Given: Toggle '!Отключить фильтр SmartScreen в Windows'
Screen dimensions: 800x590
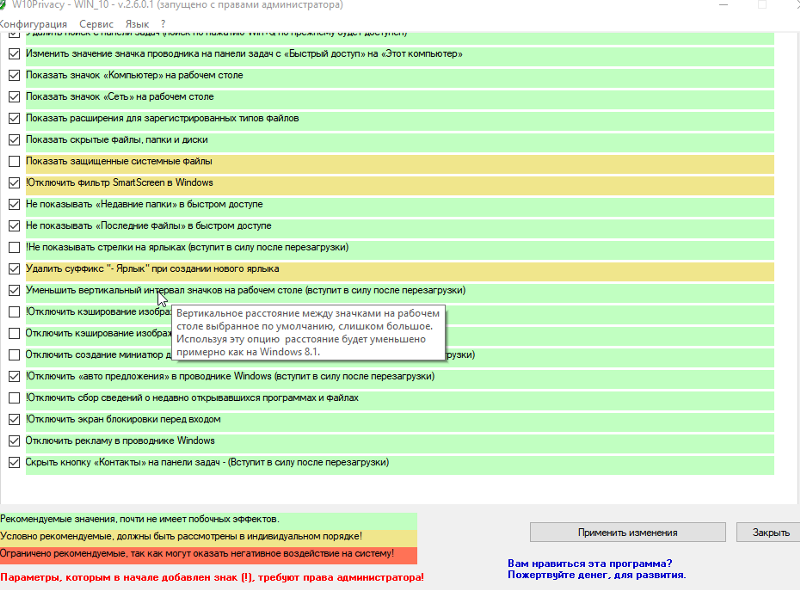Looking at the screenshot, I should coord(14,183).
